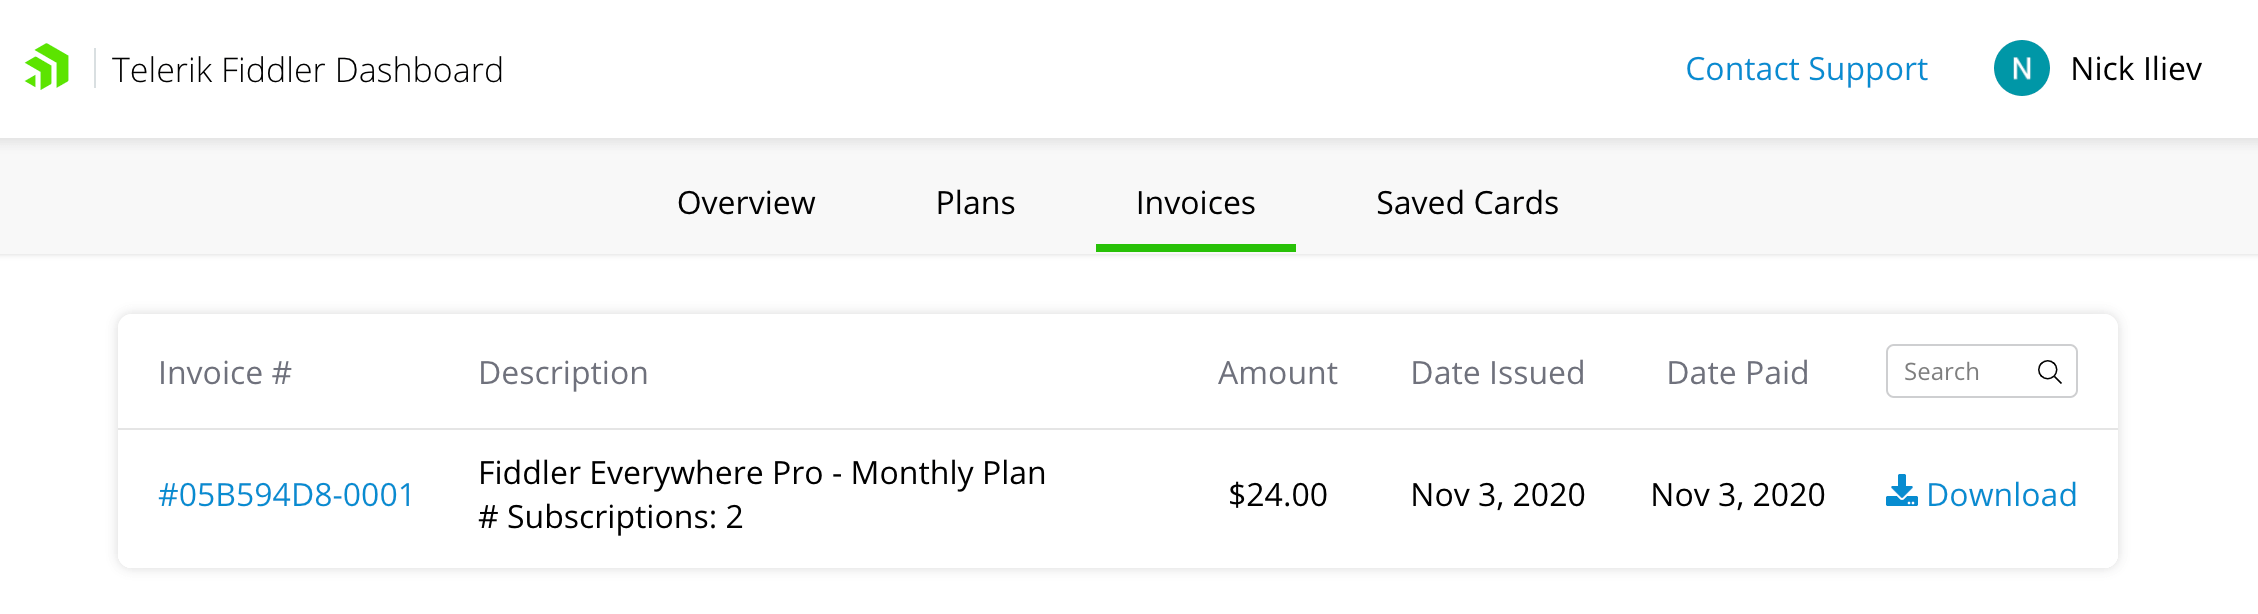2258x614 pixels.
Task: Open the Contact Support link
Action: tap(1806, 69)
